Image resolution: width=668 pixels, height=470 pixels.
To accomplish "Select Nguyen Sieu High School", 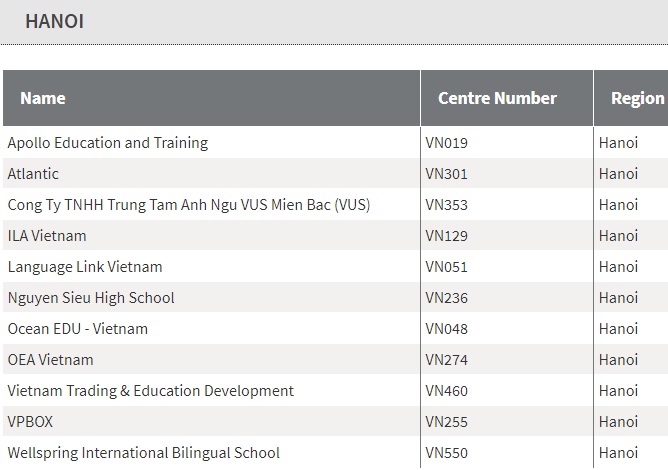I will 91,298.
